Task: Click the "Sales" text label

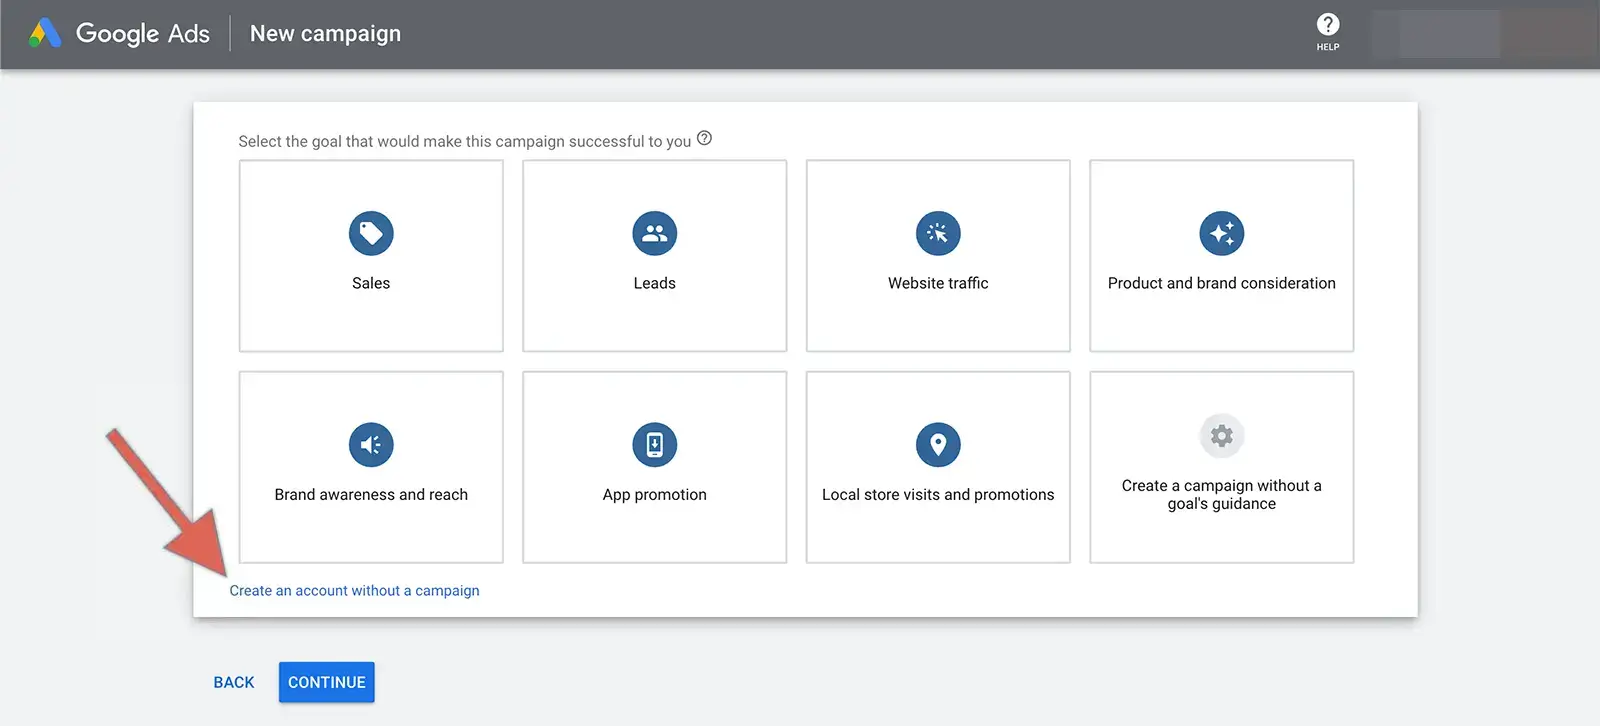Action: tap(371, 284)
